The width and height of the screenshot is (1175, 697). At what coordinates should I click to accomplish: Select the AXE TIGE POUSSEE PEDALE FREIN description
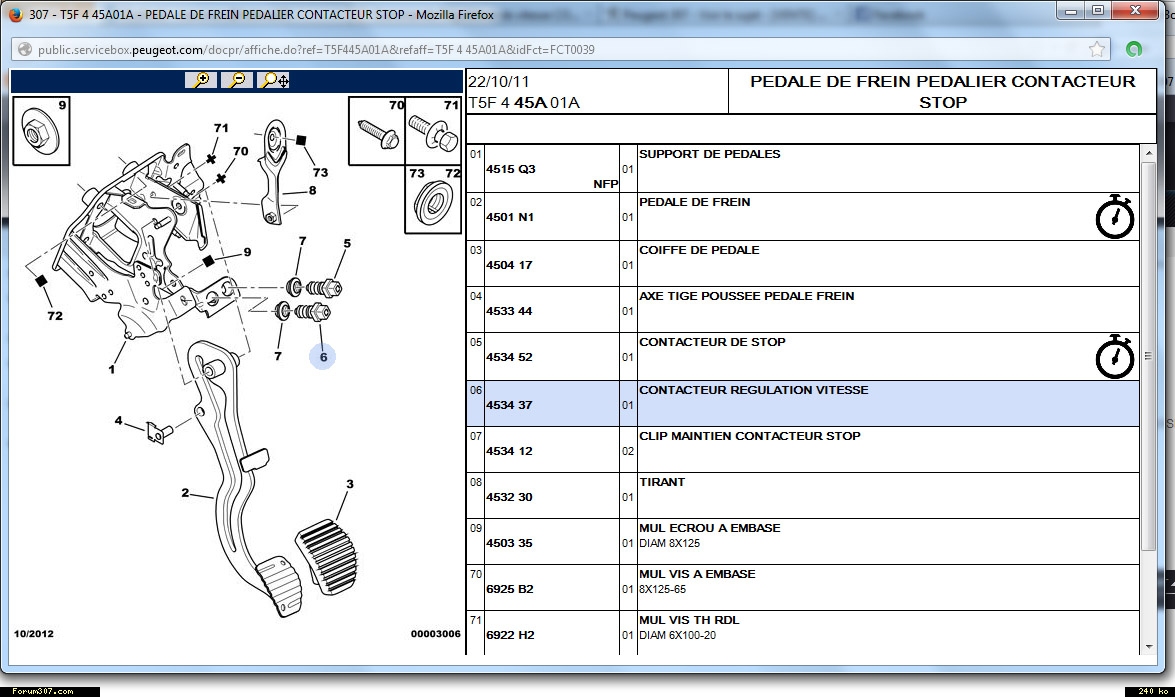pos(746,296)
